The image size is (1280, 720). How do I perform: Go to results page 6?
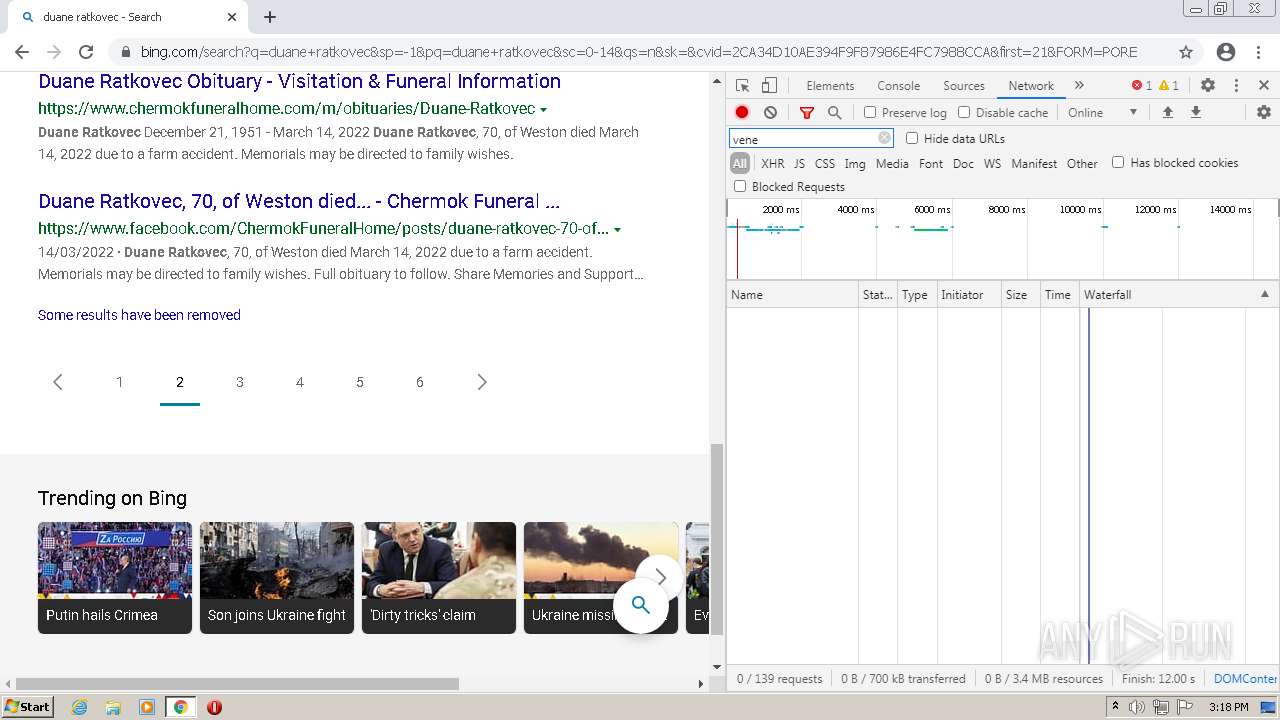420,382
